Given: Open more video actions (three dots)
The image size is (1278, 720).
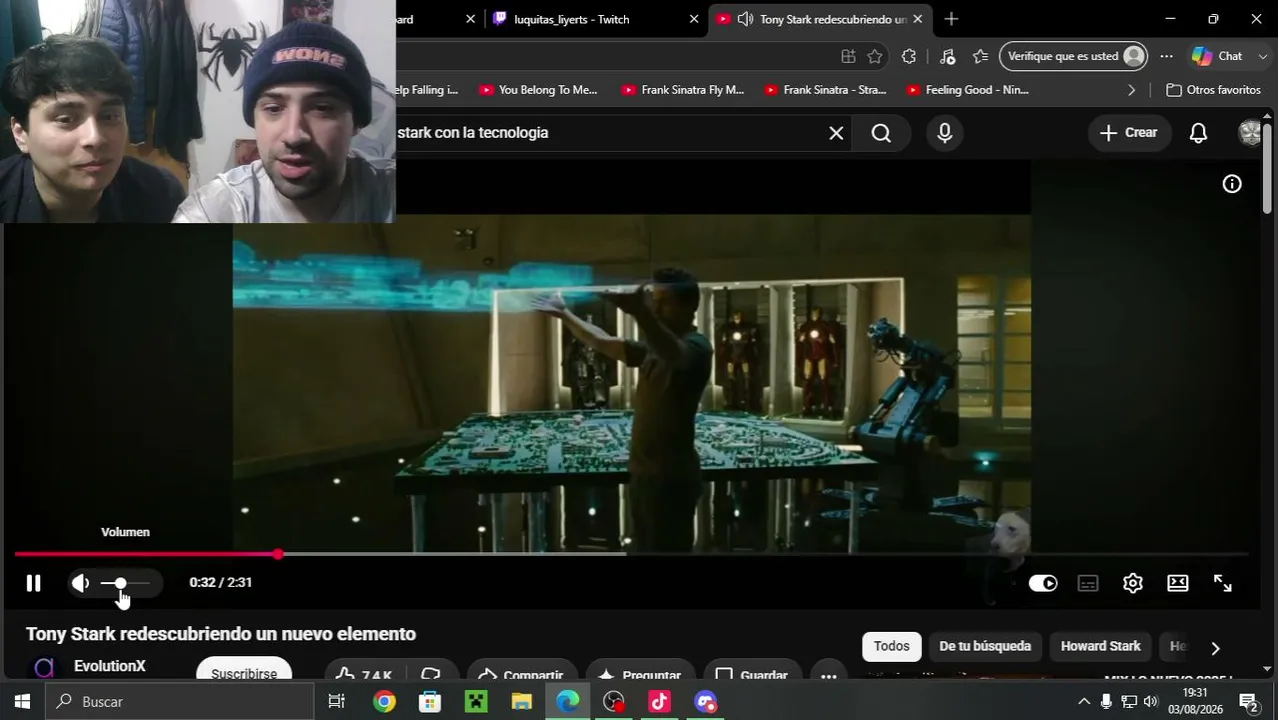Looking at the screenshot, I should (x=829, y=675).
